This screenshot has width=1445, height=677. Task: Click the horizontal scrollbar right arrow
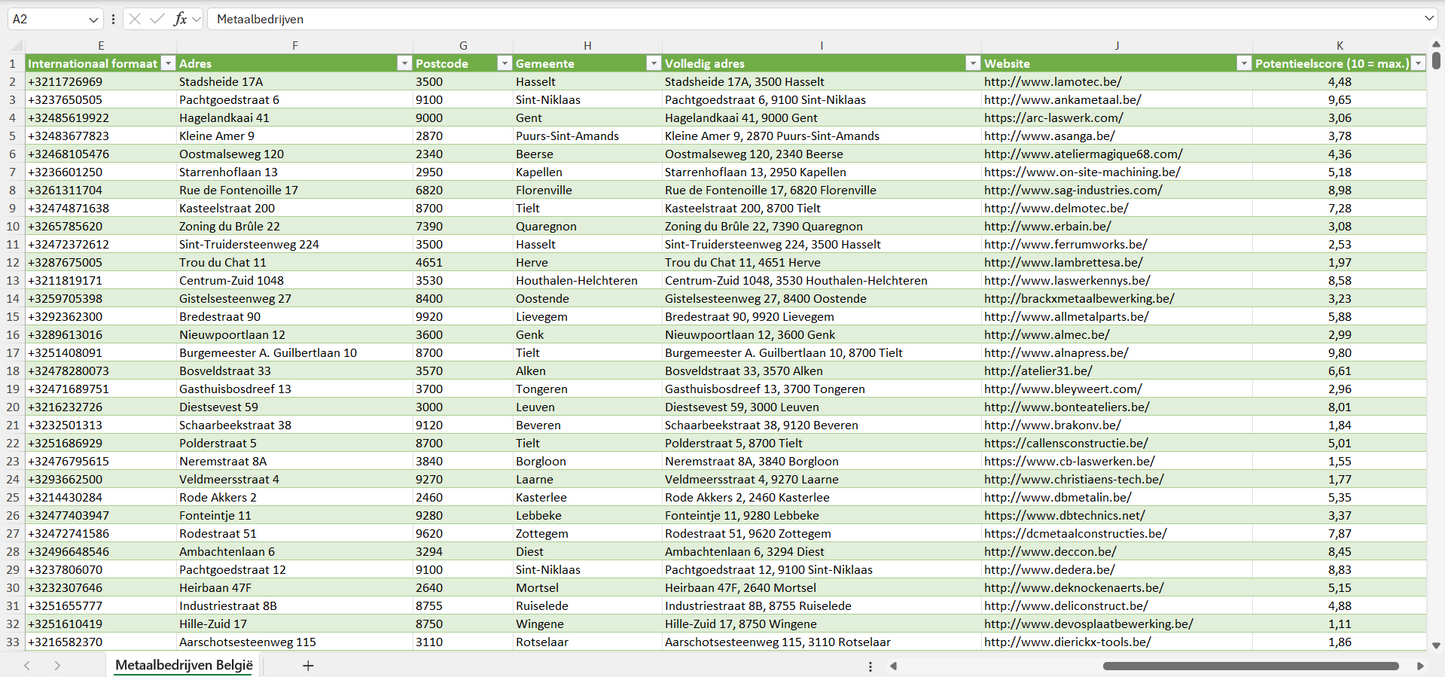[1420, 666]
